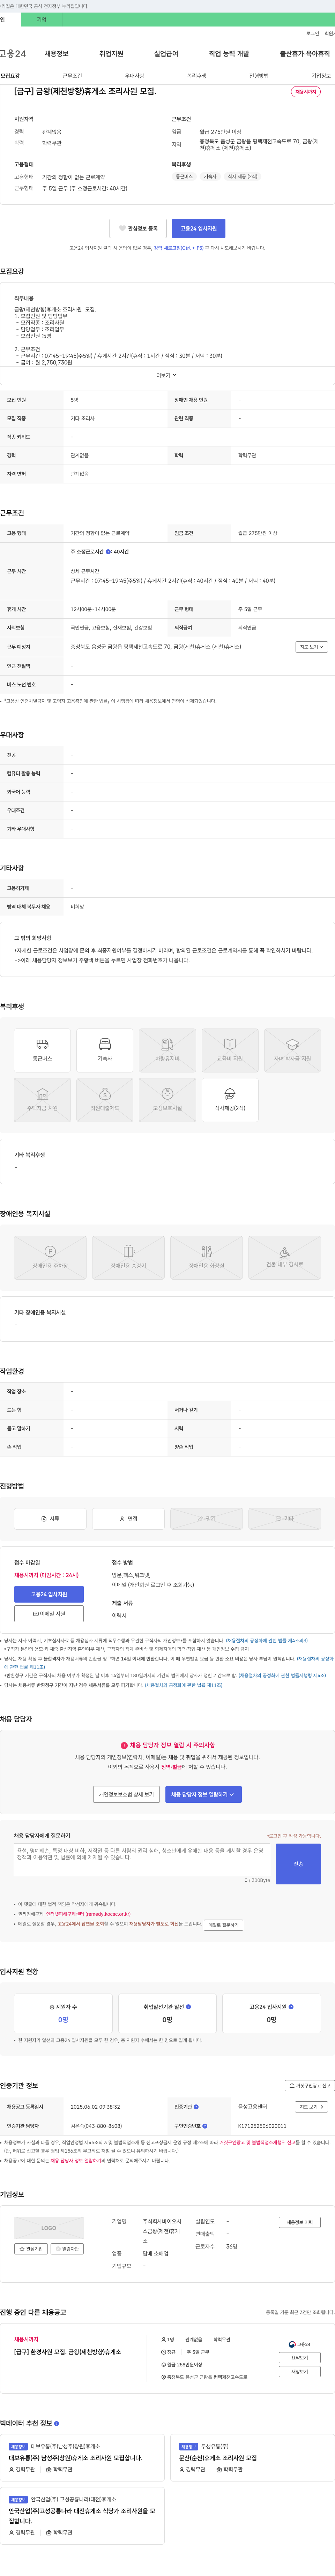This screenshot has height=2576, width=335.
Task: Click the 열람제한 button
Action: 67,2248
